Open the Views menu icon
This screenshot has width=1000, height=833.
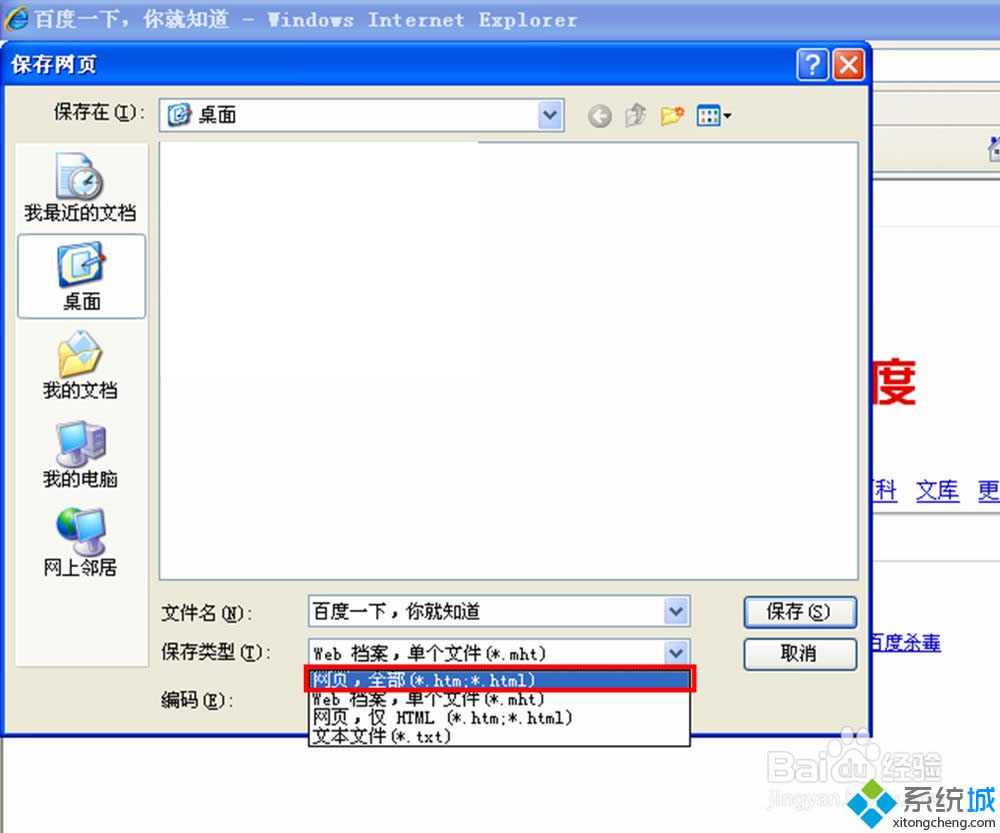[714, 116]
